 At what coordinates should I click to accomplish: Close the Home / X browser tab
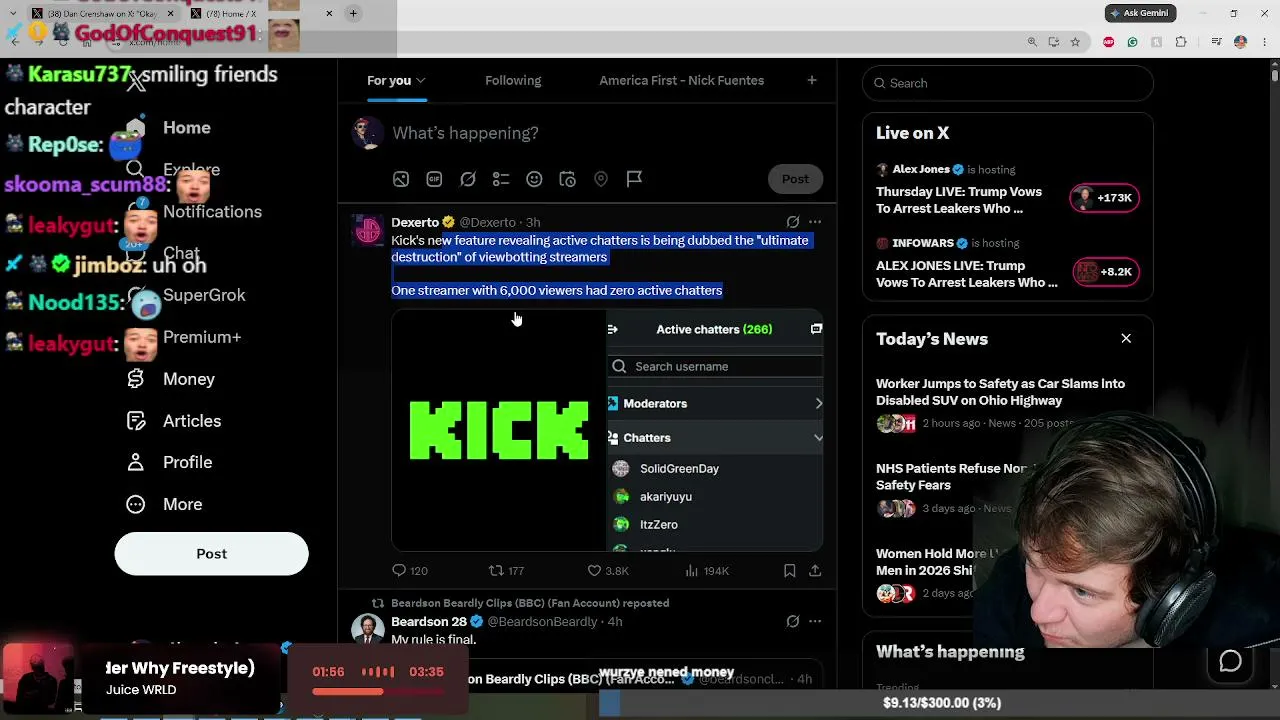(x=329, y=13)
